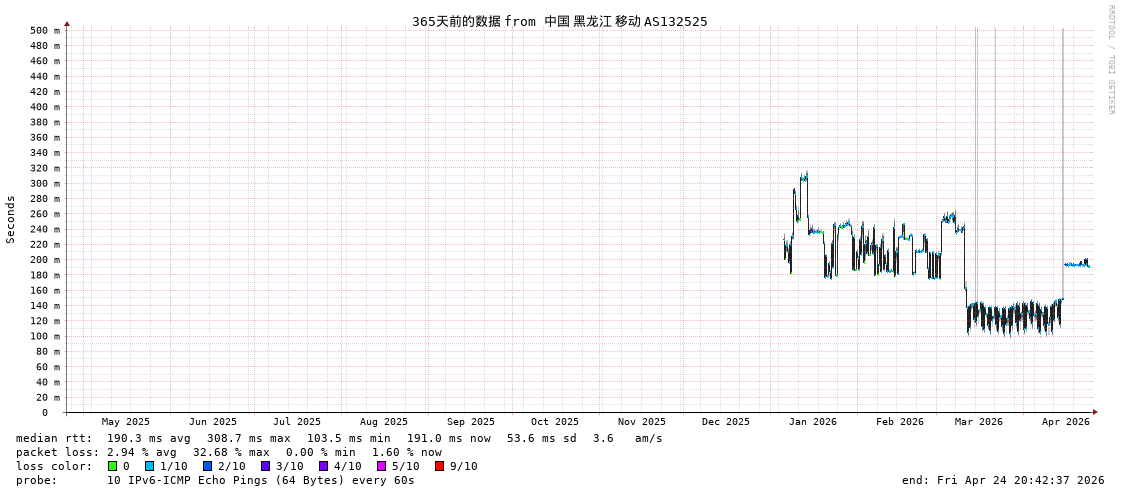Click the purple 3/10 loss swatch
Screen dimensions: 1121x494
click(x=265, y=466)
